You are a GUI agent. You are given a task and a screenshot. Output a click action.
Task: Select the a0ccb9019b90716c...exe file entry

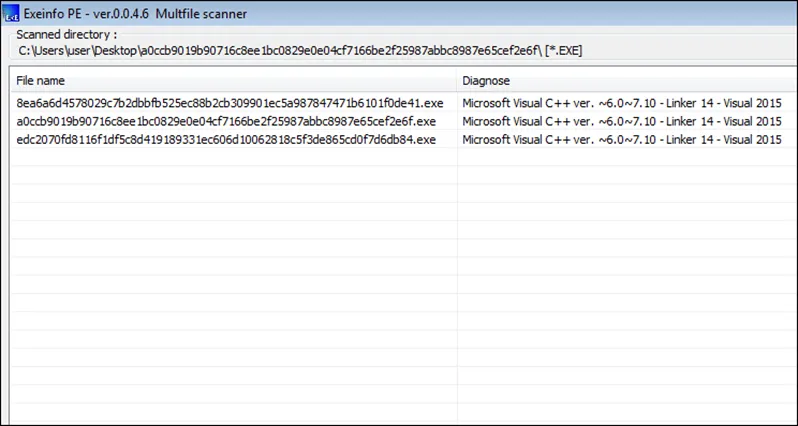[x=226, y=122]
